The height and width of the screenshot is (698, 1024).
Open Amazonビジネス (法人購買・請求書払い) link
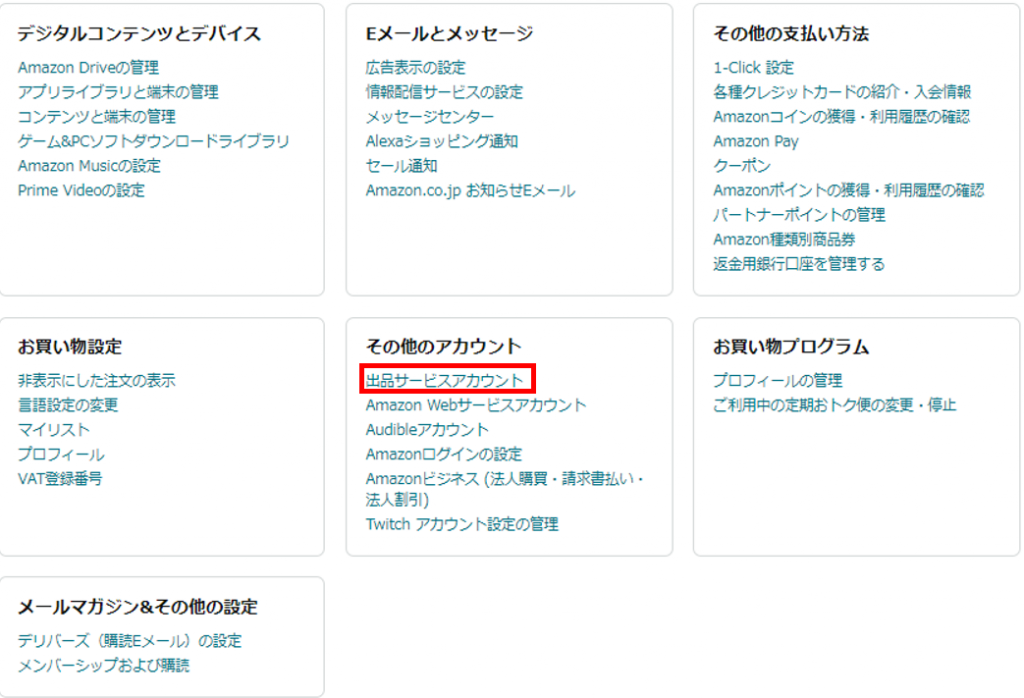point(504,489)
